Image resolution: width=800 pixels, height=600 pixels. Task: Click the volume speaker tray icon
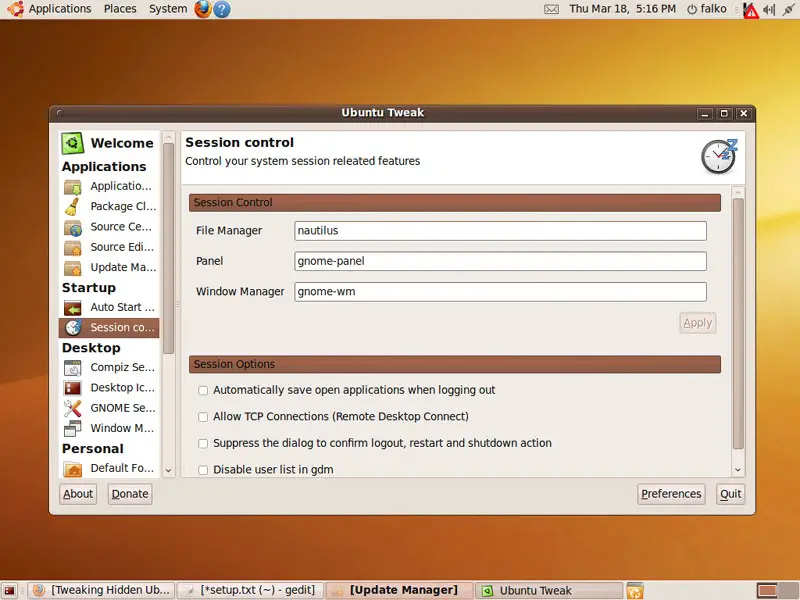tap(769, 9)
